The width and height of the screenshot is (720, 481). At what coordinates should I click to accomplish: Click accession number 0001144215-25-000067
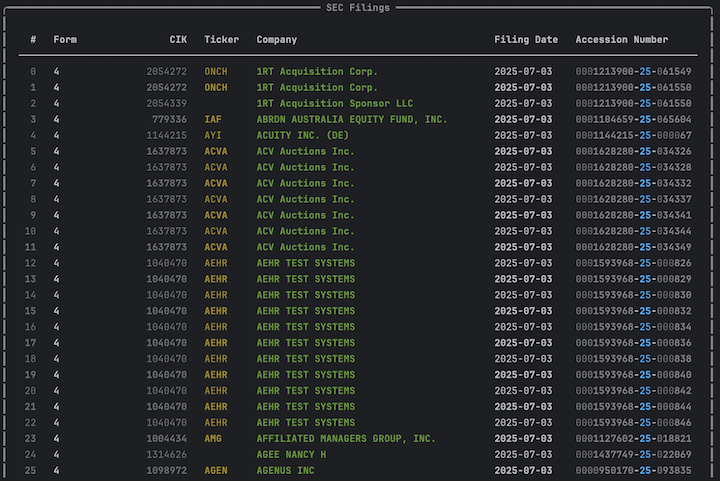point(633,135)
